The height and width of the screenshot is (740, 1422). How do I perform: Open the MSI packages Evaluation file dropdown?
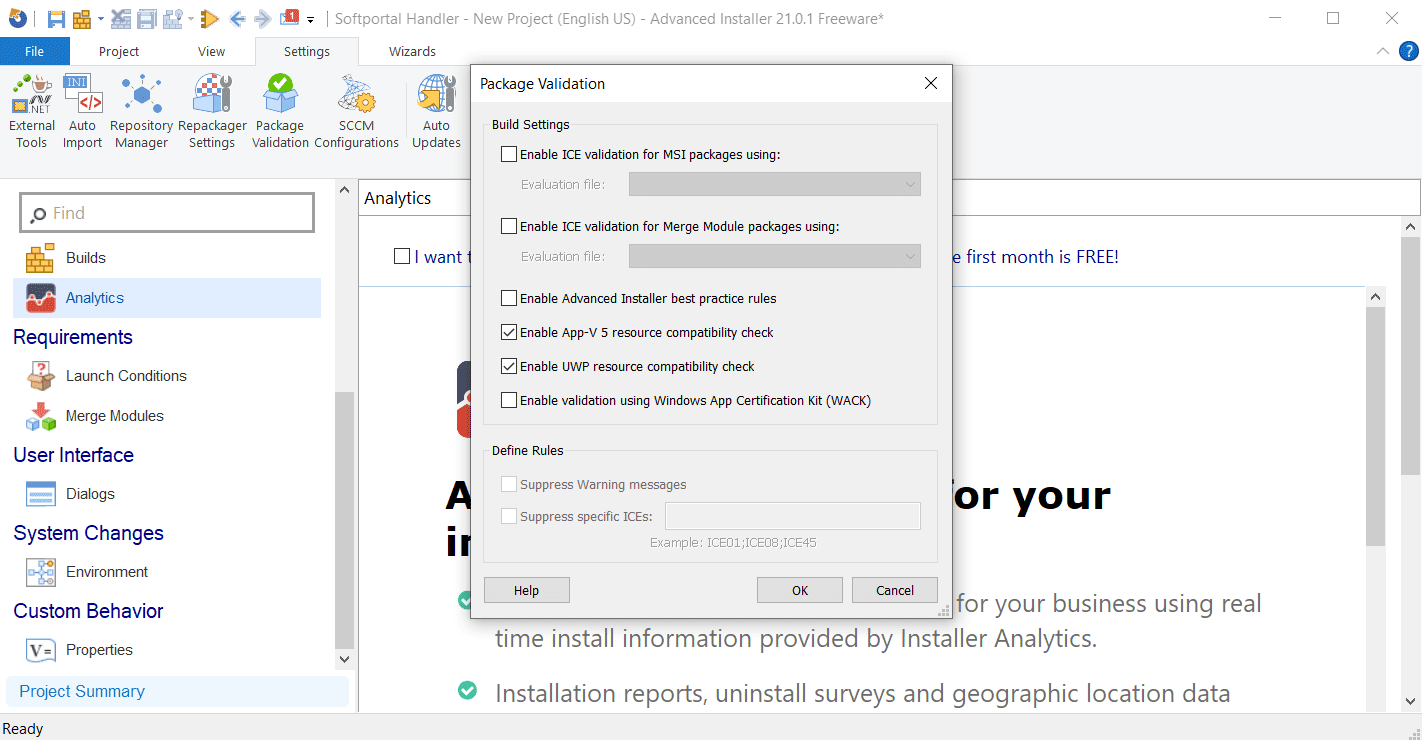click(x=774, y=184)
